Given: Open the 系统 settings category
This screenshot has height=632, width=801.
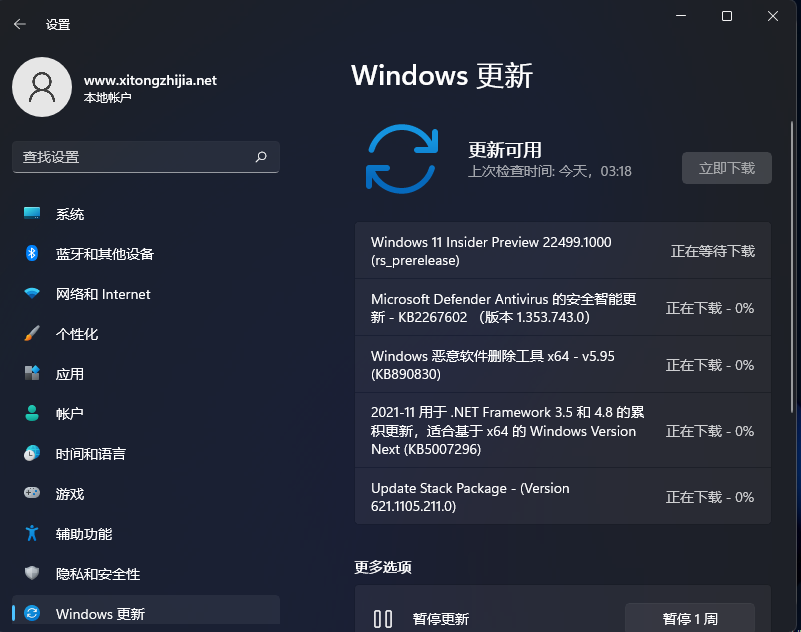Looking at the screenshot, I should 146,214.
